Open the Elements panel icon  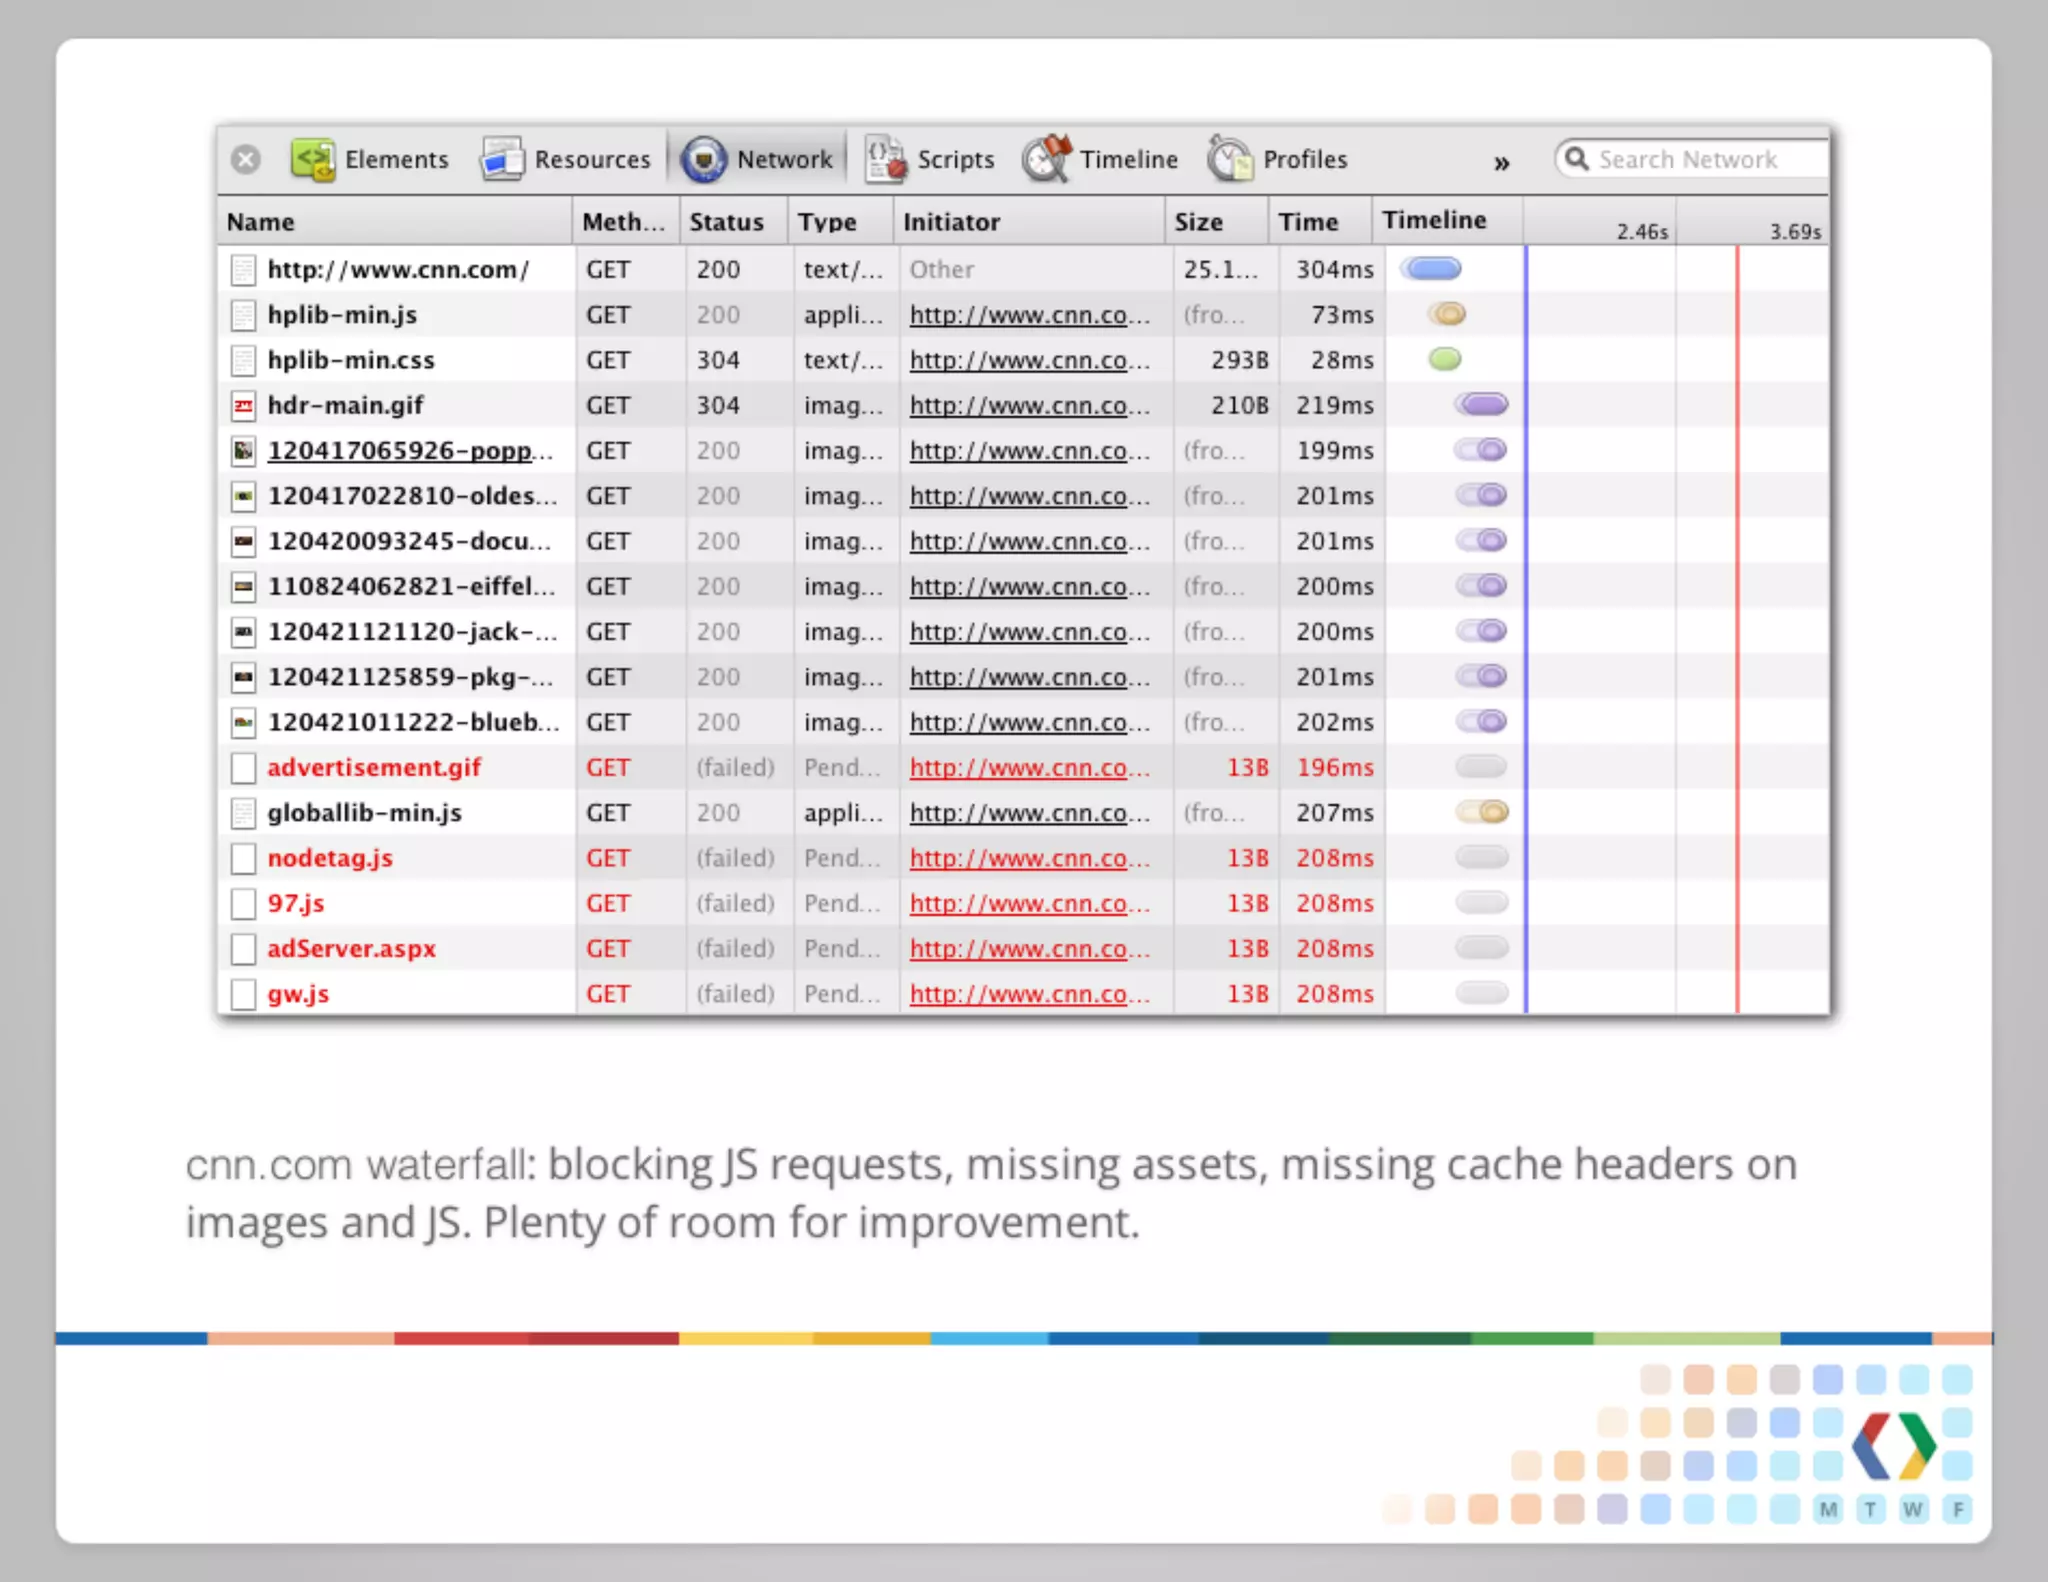coord(313,160)
